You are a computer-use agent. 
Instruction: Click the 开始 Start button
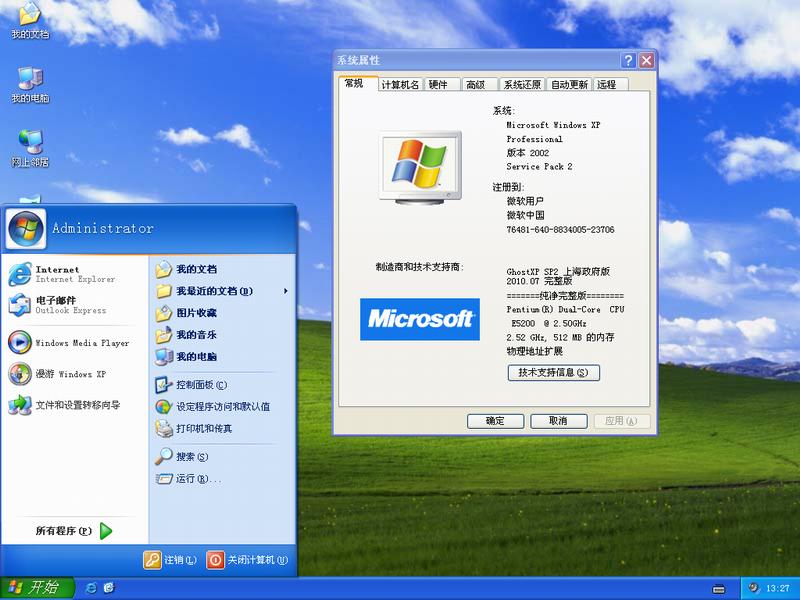click(37, 588)
